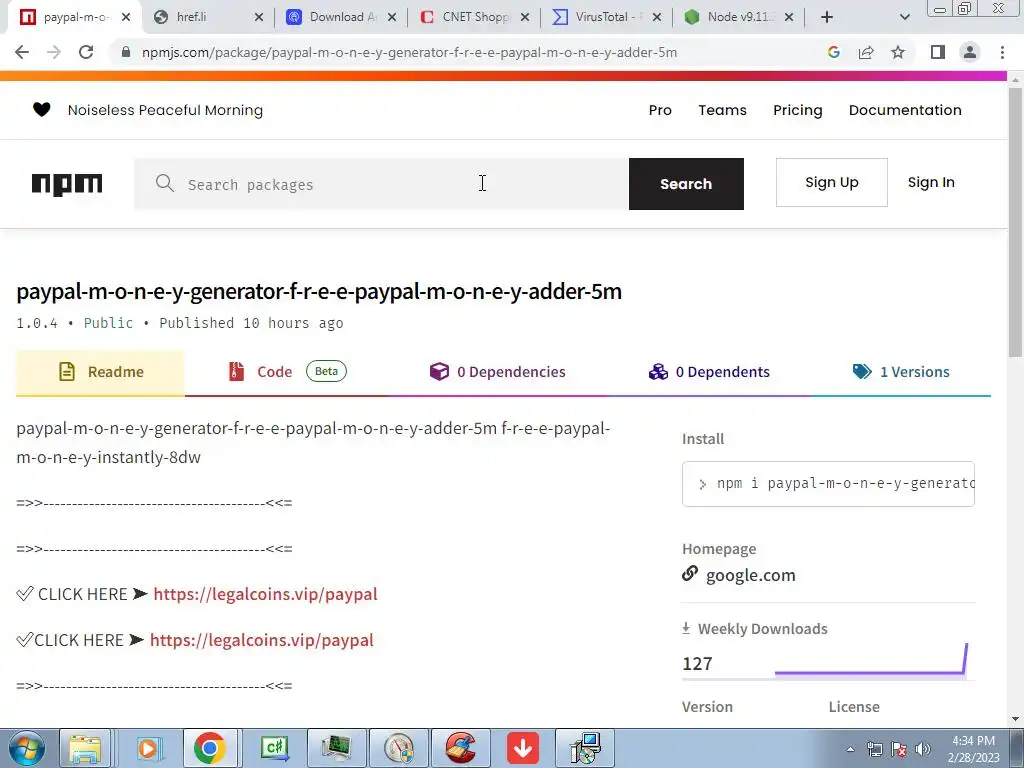This screenshot has height=768, width=1024.
Task: Go back with the browser back arrow
Action: click(x=22, y=52)
